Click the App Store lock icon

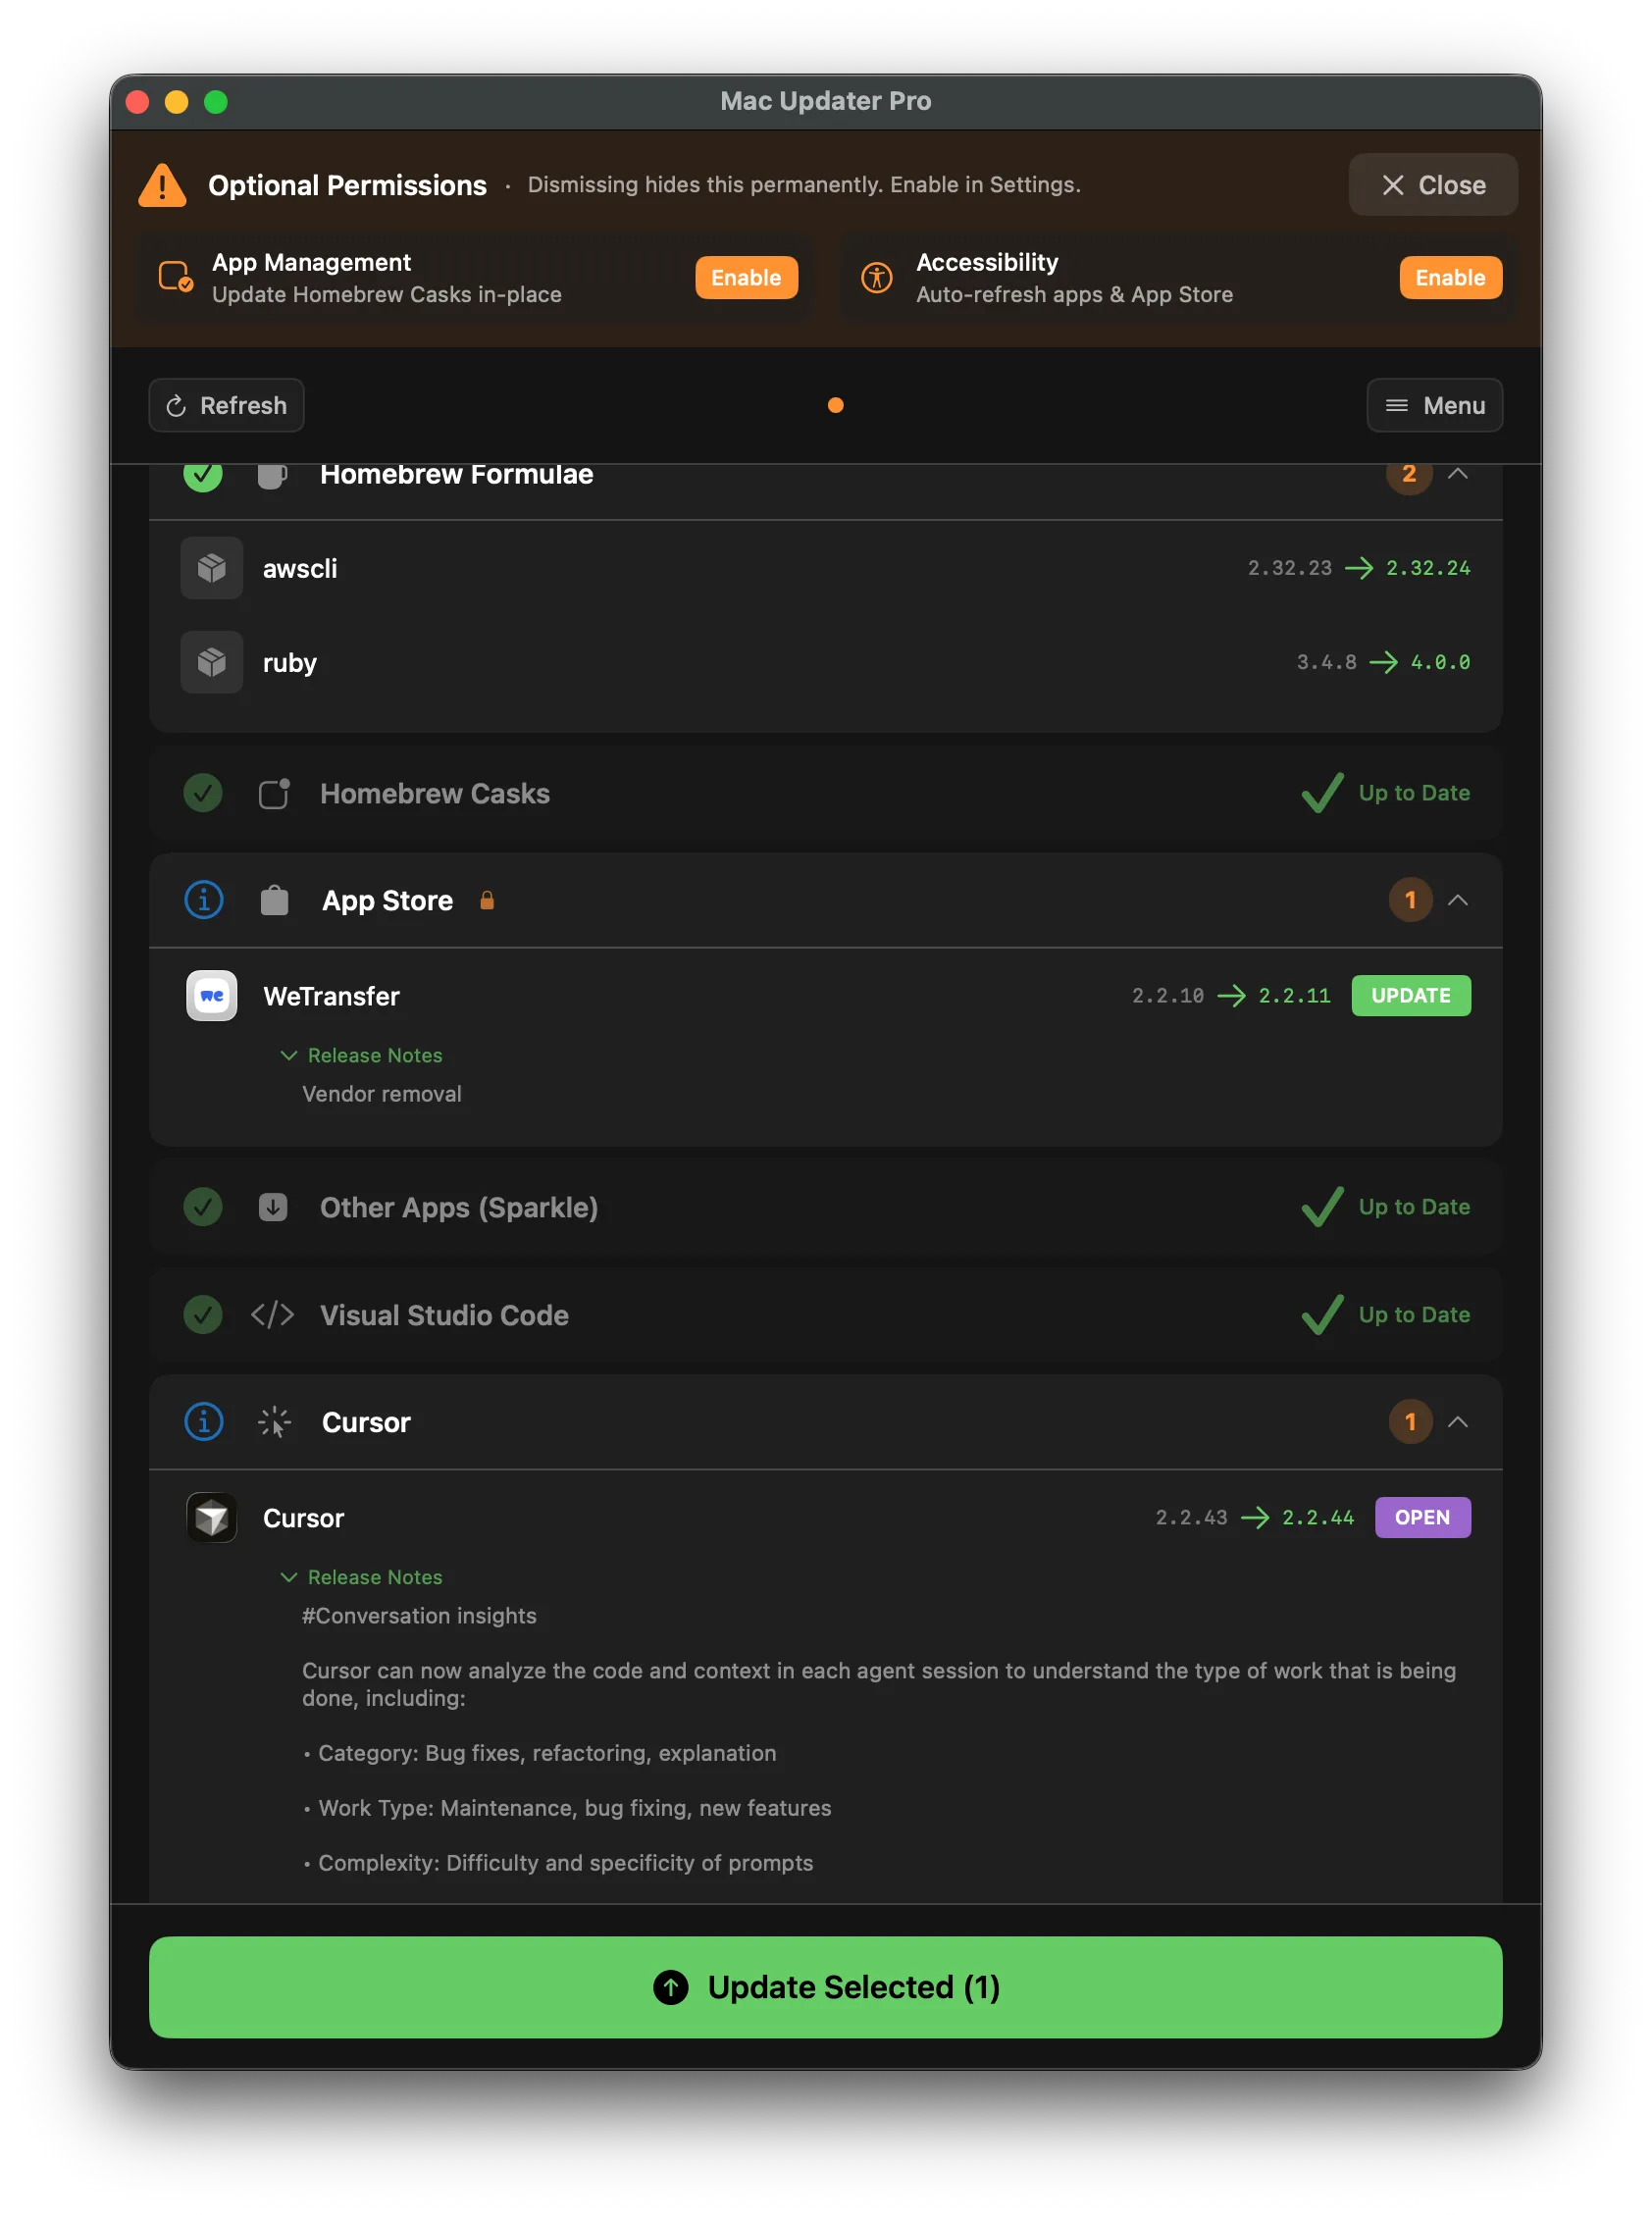pos(487,901)
